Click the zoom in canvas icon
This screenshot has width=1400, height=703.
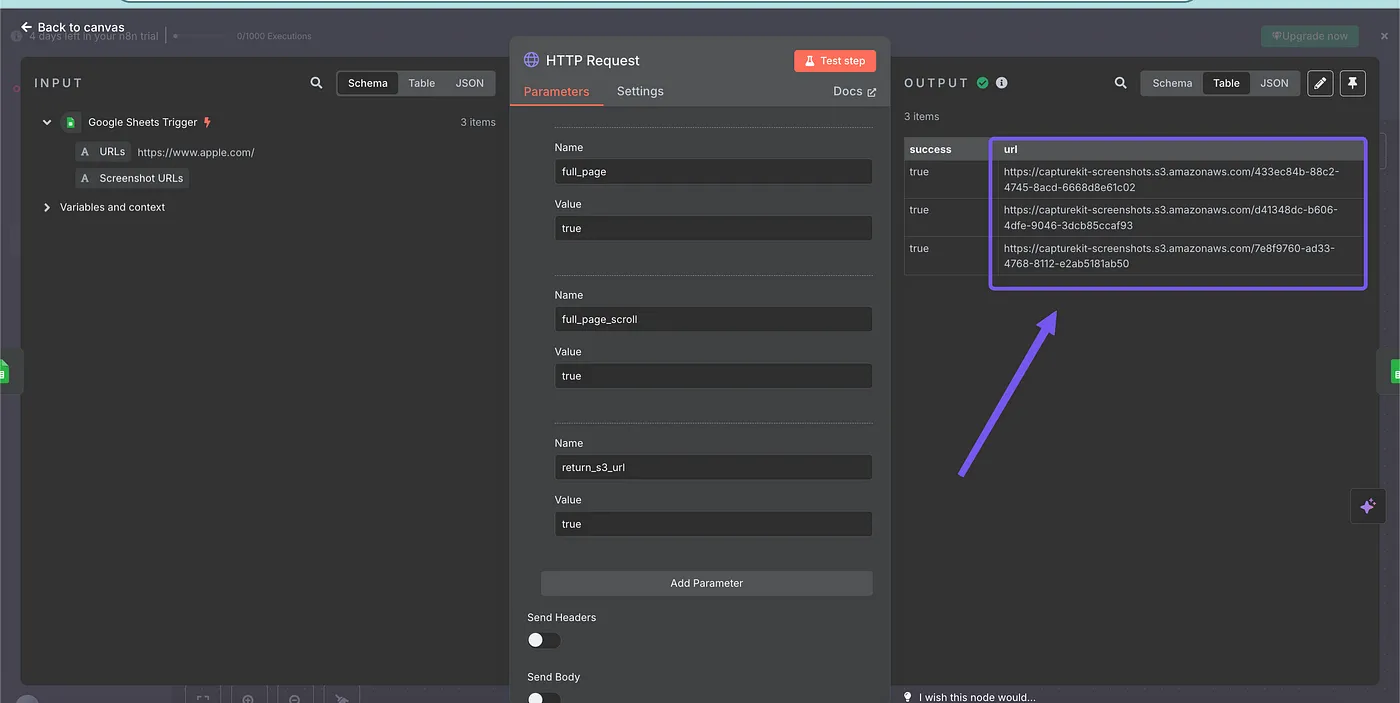point(248,698)
